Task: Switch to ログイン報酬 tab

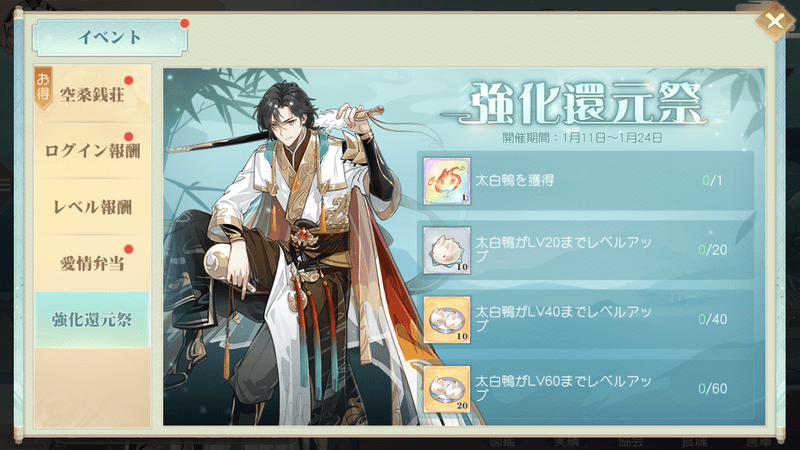Action: pyautogui.click(x=92, y=151)
